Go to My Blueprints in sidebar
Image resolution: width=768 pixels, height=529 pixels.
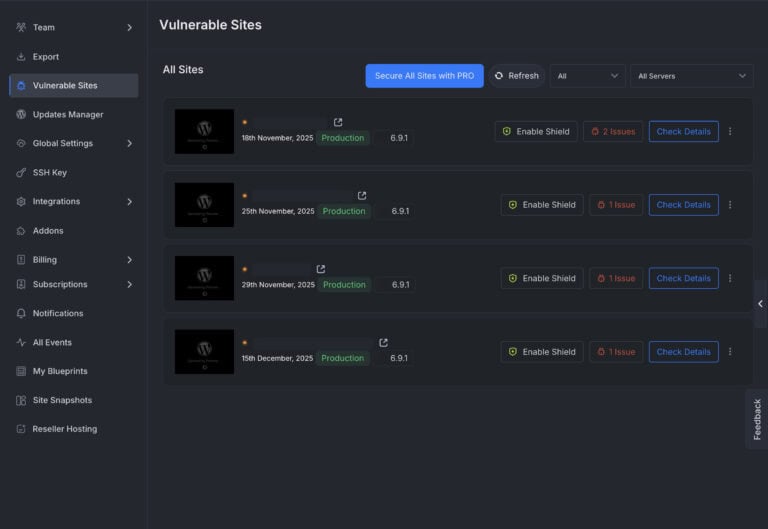(x=59, y=371)
